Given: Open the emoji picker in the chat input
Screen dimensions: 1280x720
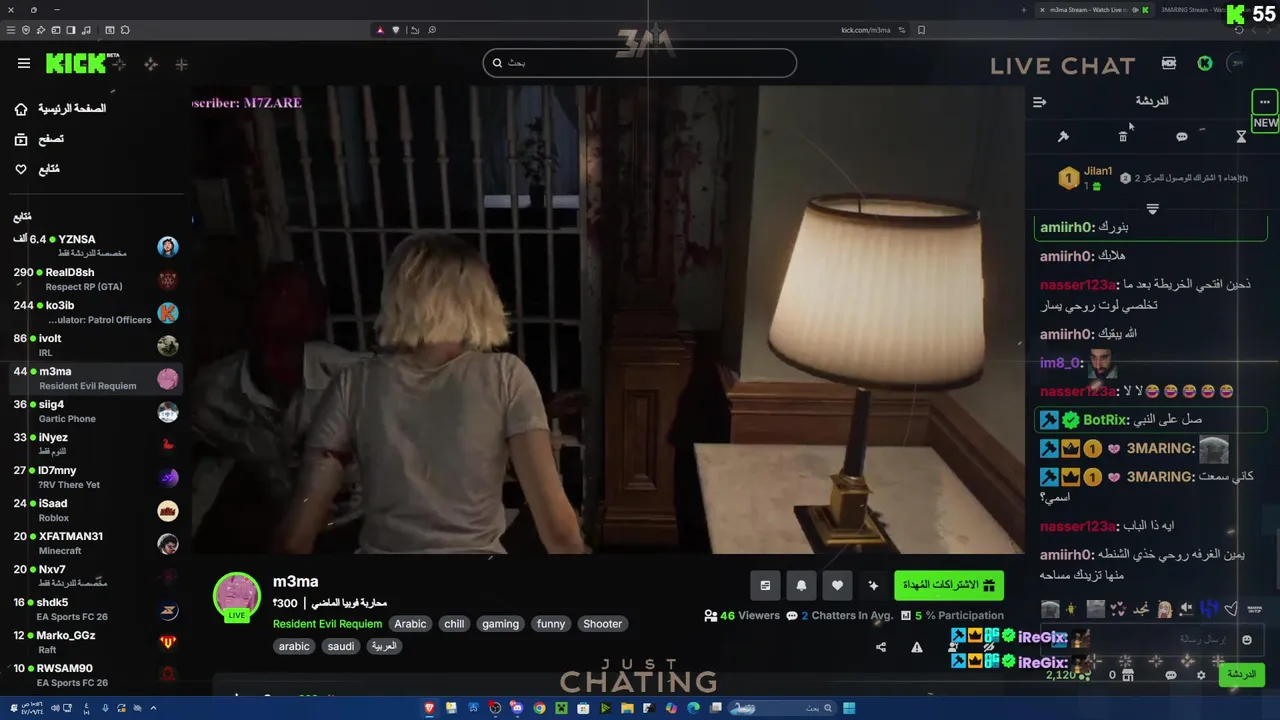Looking at the screenshot, I should pyautogui.click(x=1246, y=640).
